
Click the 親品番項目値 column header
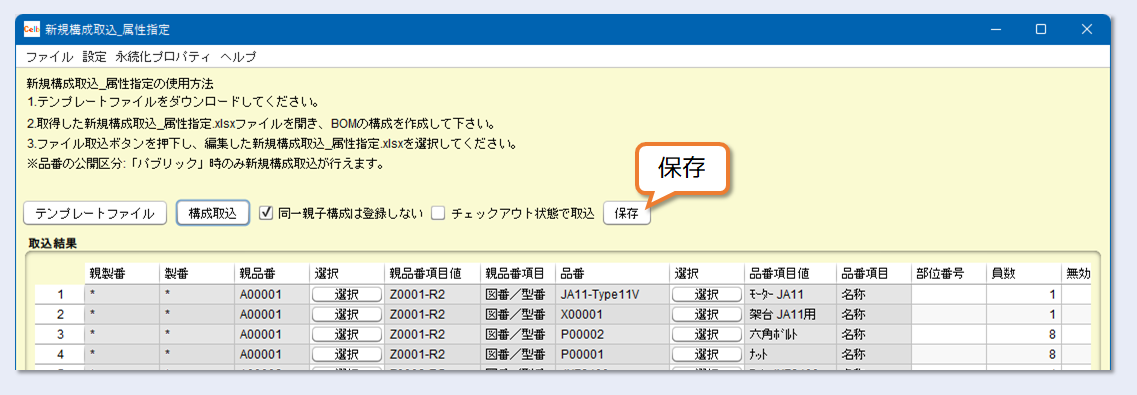pos(432,274)
